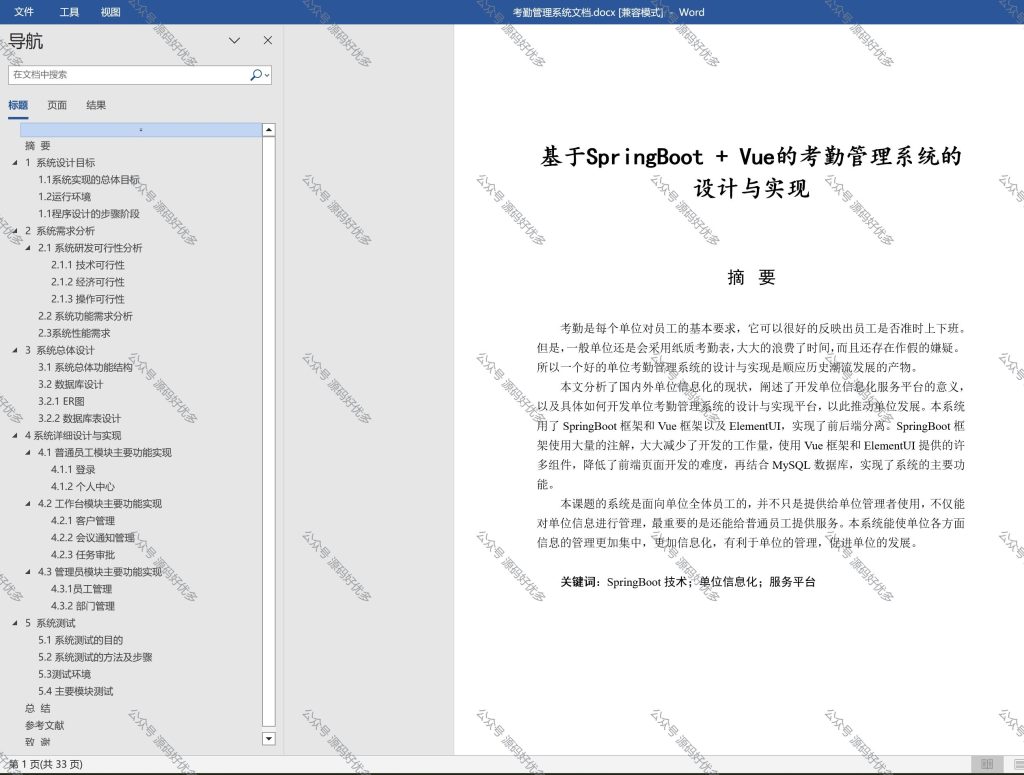Select heading 3.2.2 数据库表设计
Viewport: 1024px width, 775px height.
tap(79, 419)
